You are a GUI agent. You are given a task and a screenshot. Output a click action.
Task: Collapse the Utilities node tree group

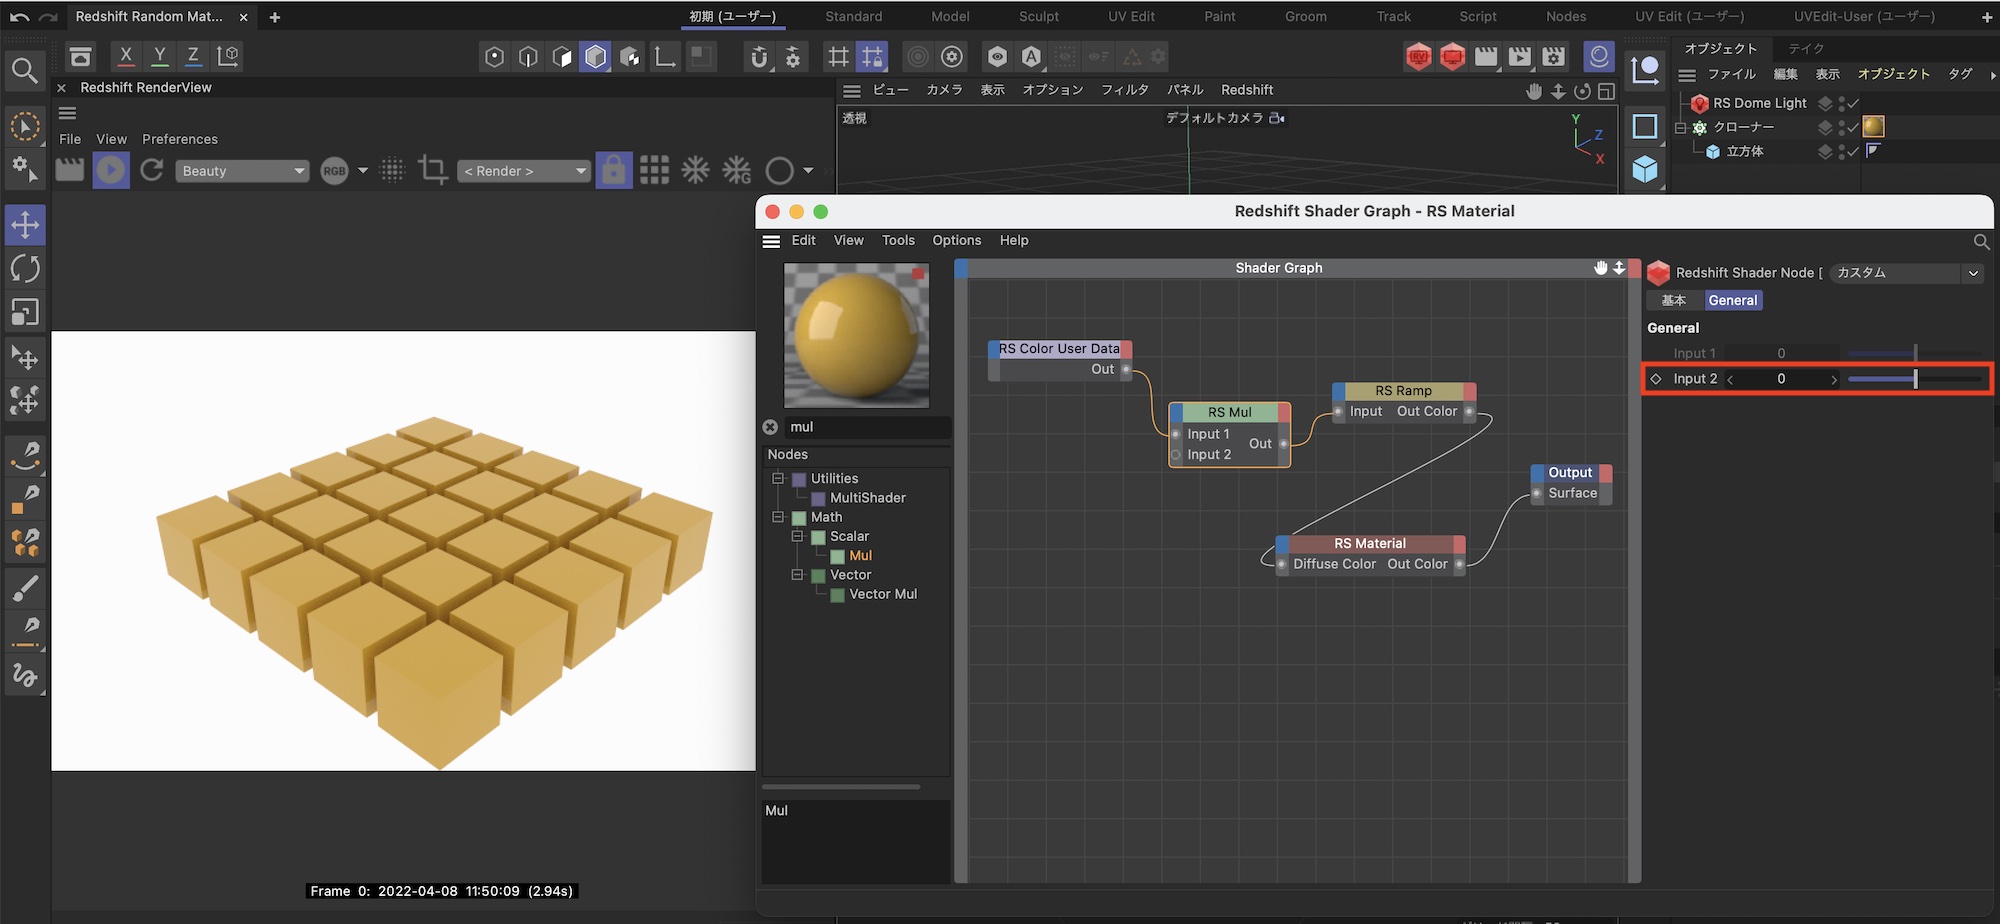(778, 479)
